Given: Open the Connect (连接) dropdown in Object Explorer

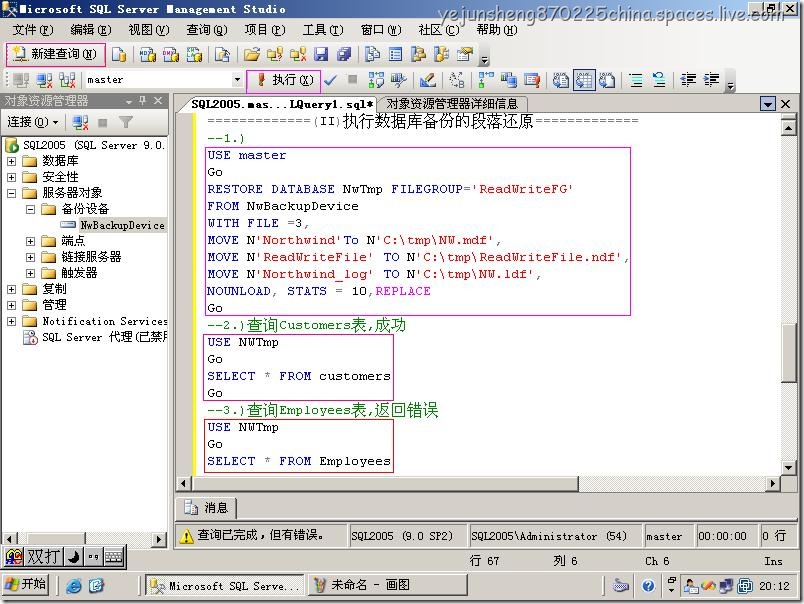Looking at the screenshot, I should pyautogui.click(x=33, y=122).
